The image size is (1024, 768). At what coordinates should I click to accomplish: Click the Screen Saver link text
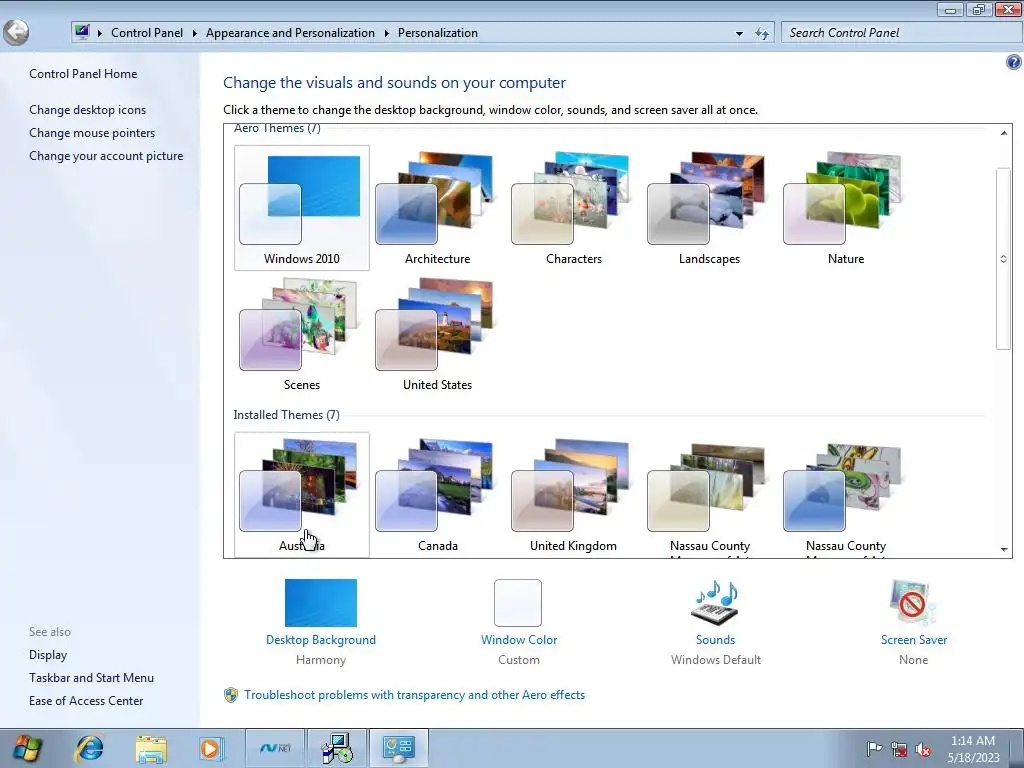pos(914,640)
